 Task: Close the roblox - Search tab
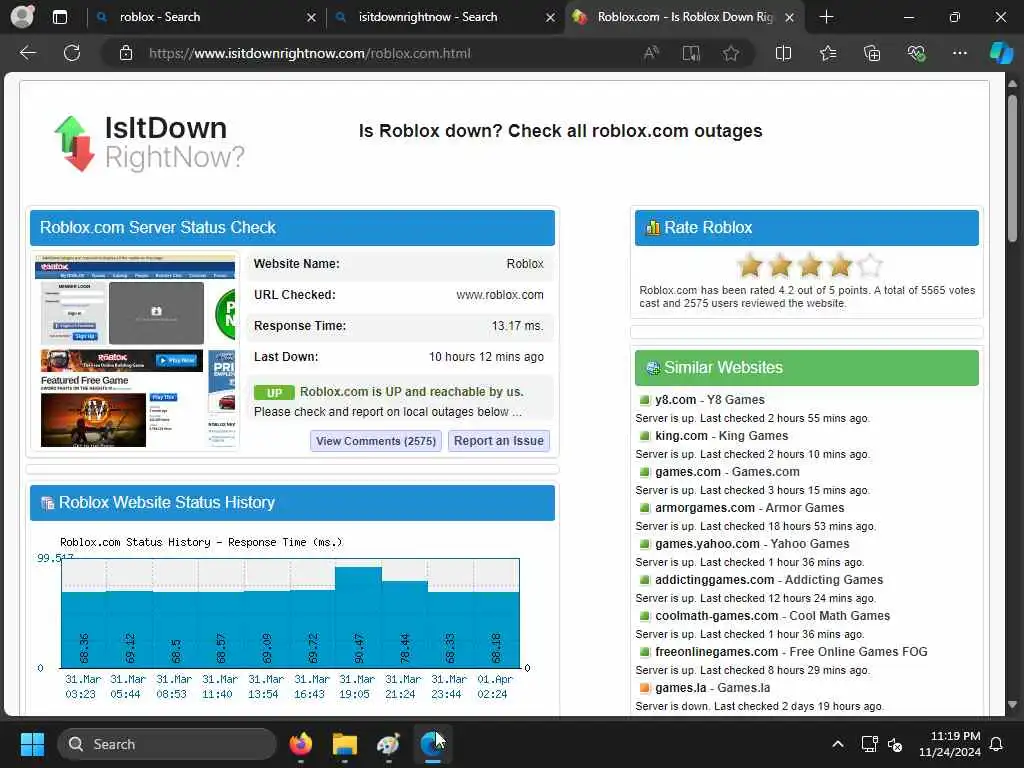coord(312,18)
